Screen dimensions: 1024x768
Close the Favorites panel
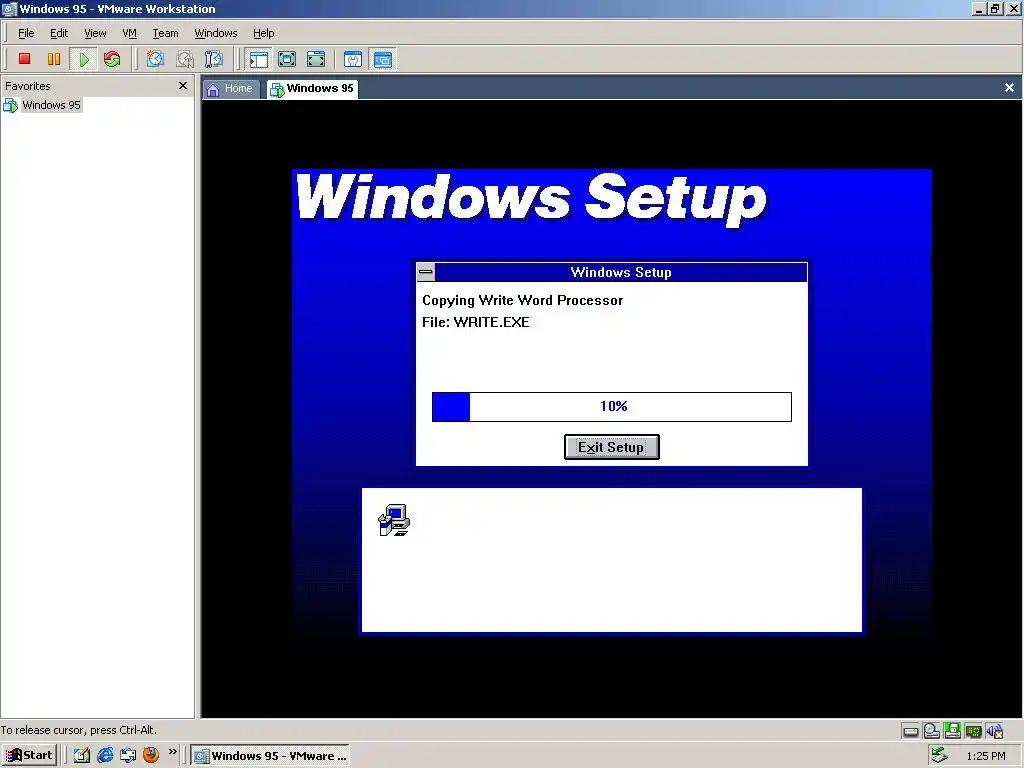183,86
